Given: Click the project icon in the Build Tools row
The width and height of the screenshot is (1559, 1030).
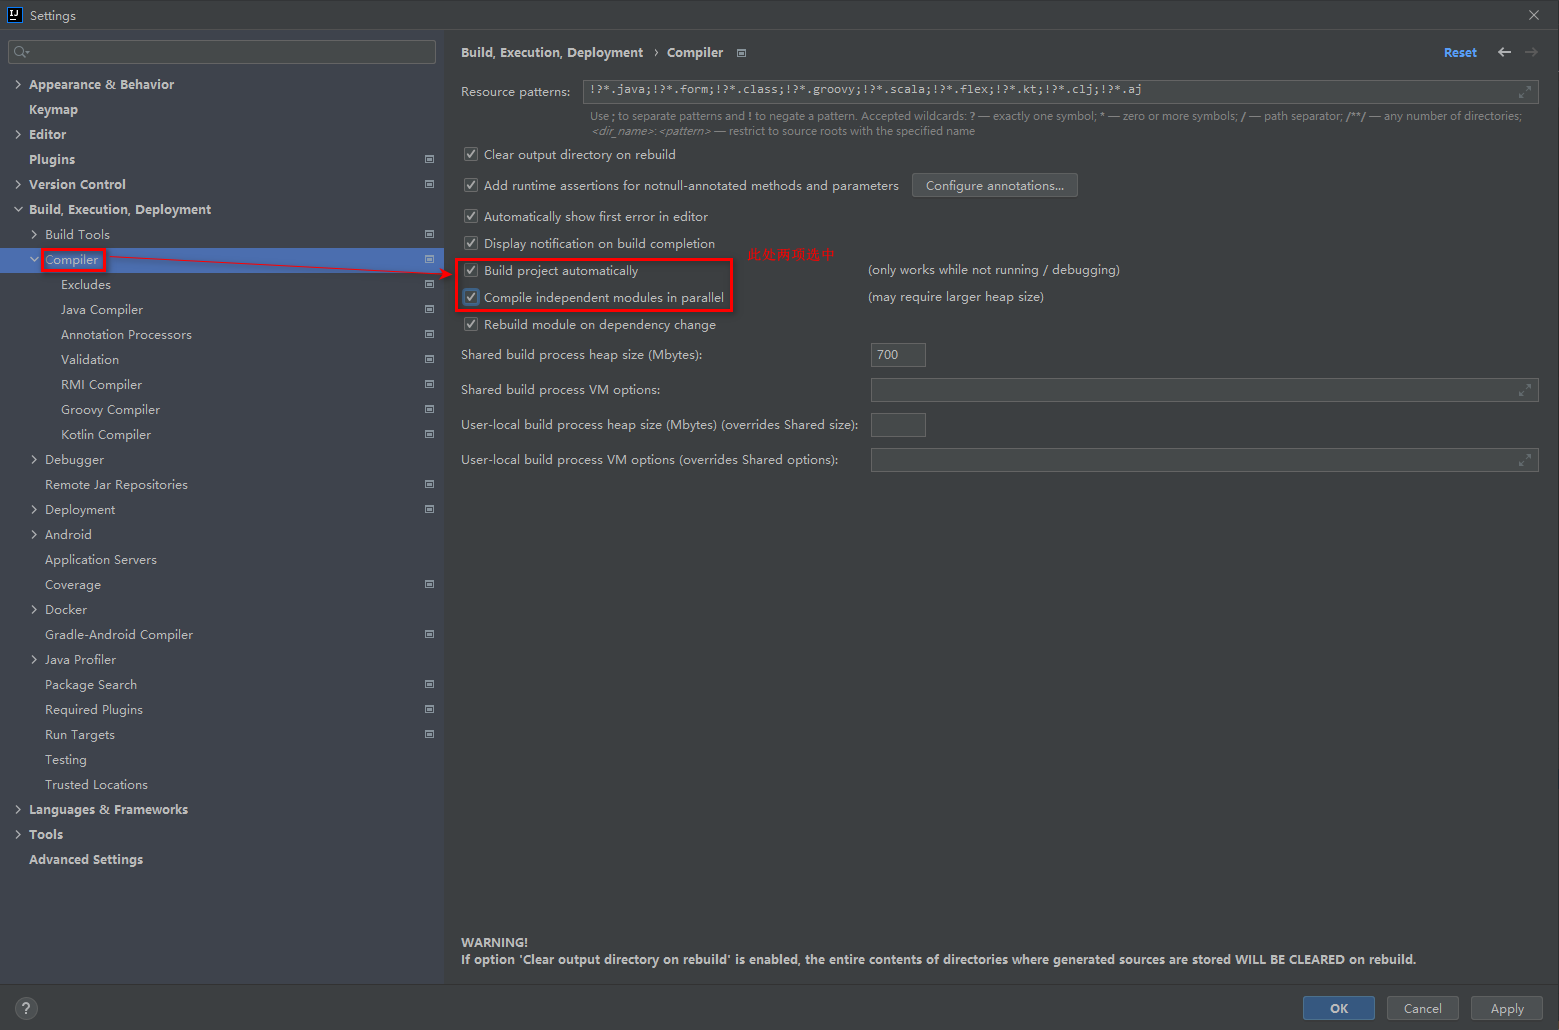Looking at the screenshot, I should [429, 234].
